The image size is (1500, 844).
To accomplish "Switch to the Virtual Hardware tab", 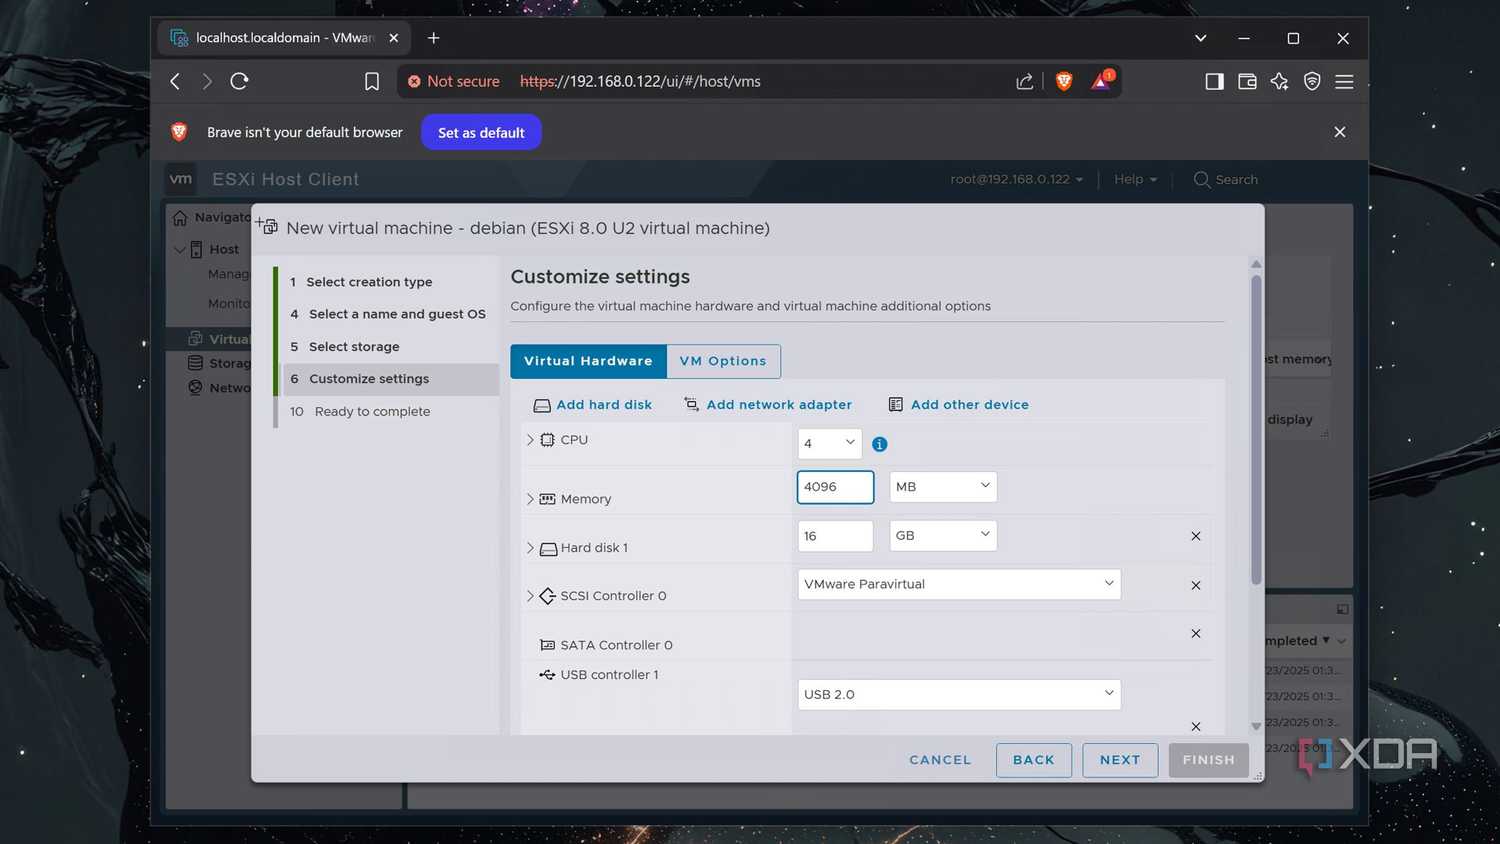I will click(x=588, y=361).
